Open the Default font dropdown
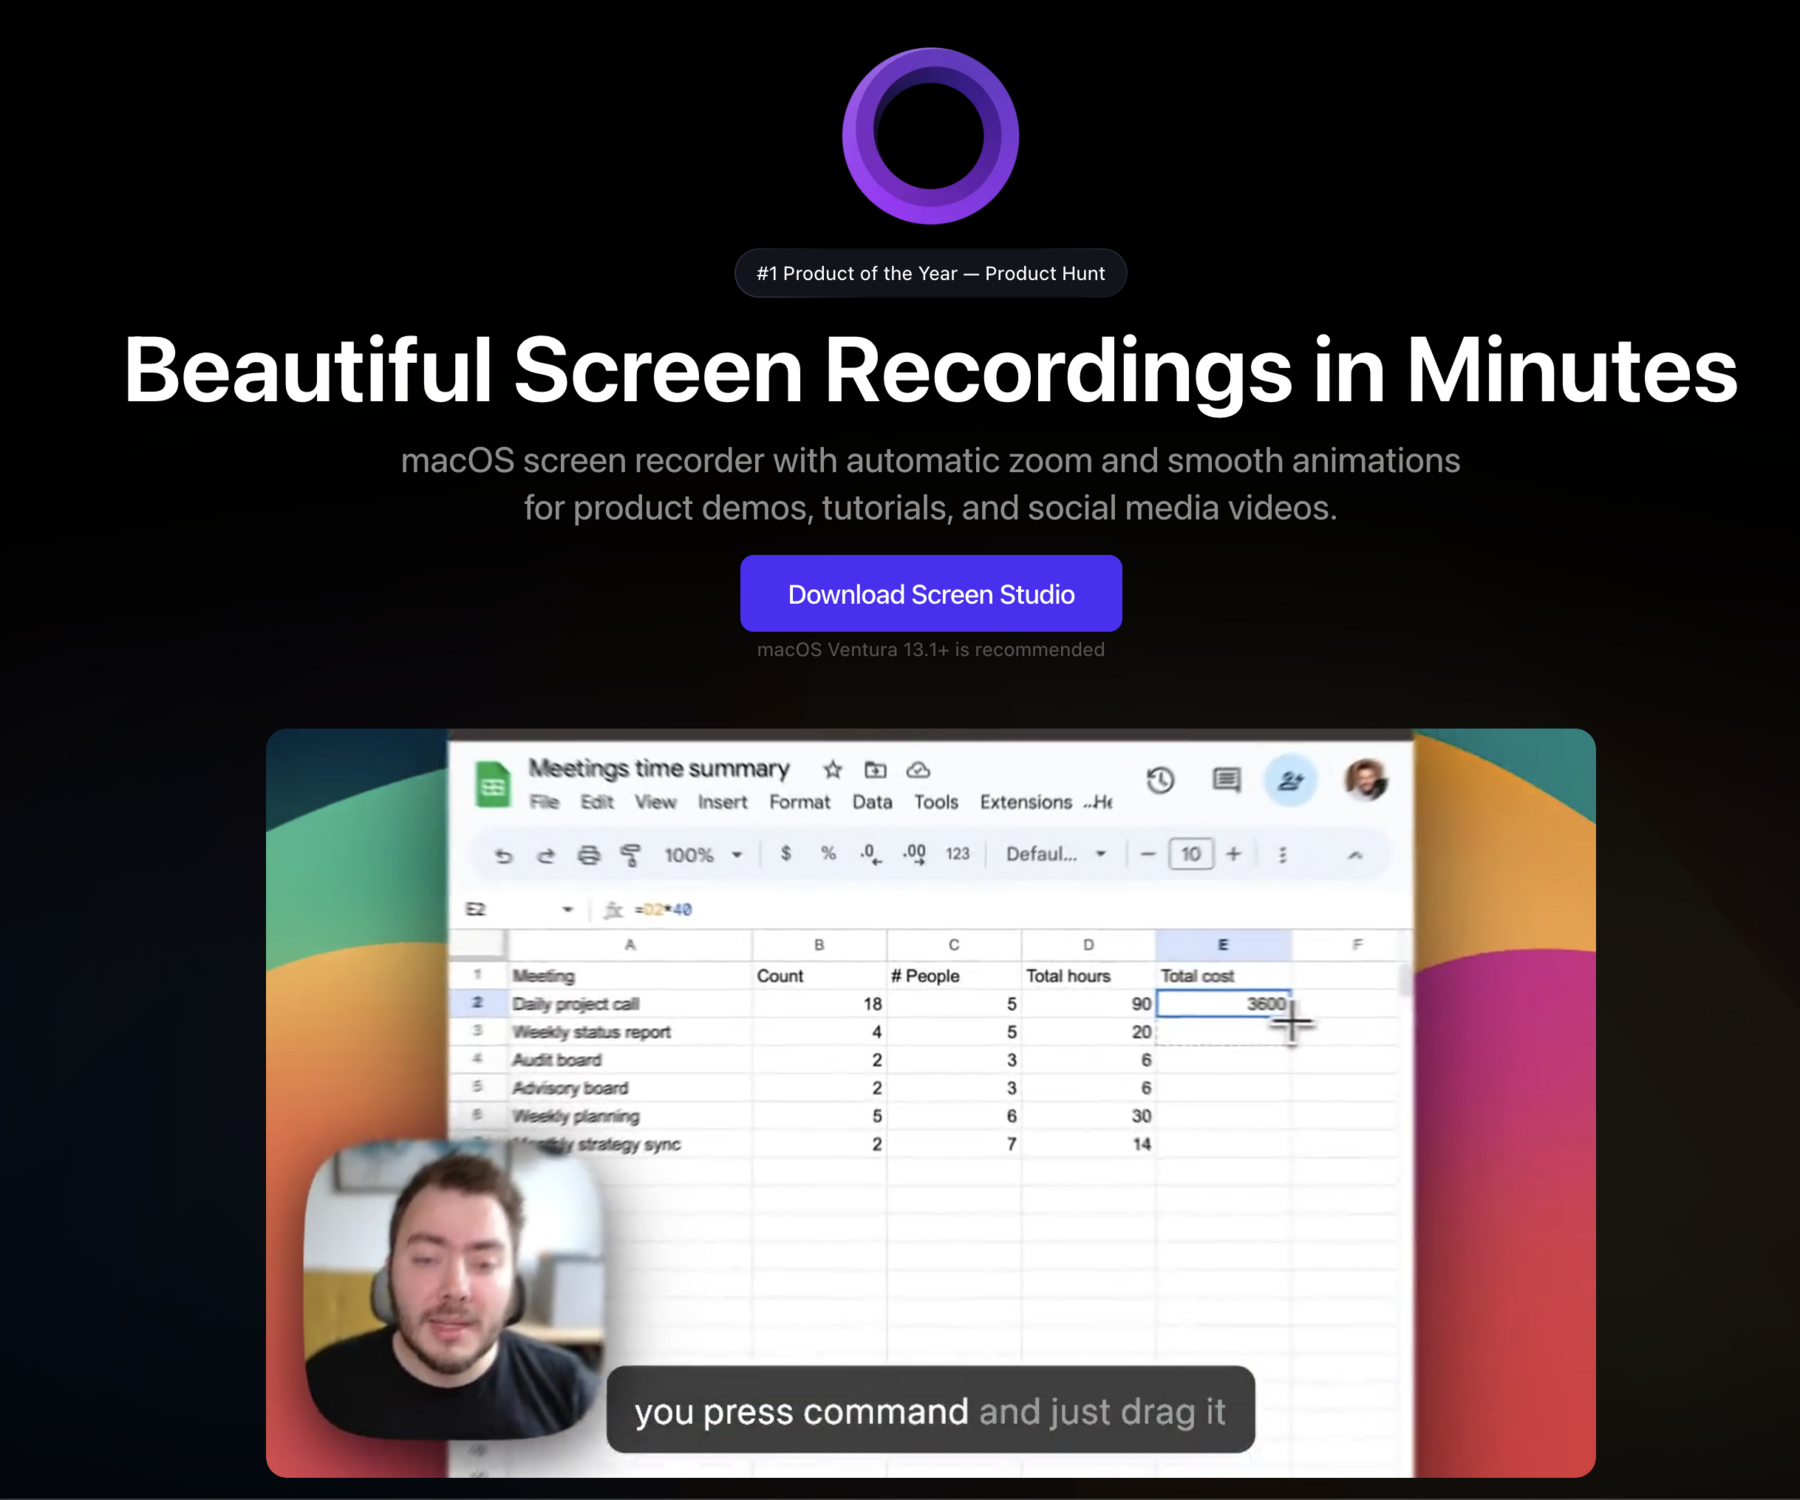This screenshot has height=1500, width=1800. 1056,854
